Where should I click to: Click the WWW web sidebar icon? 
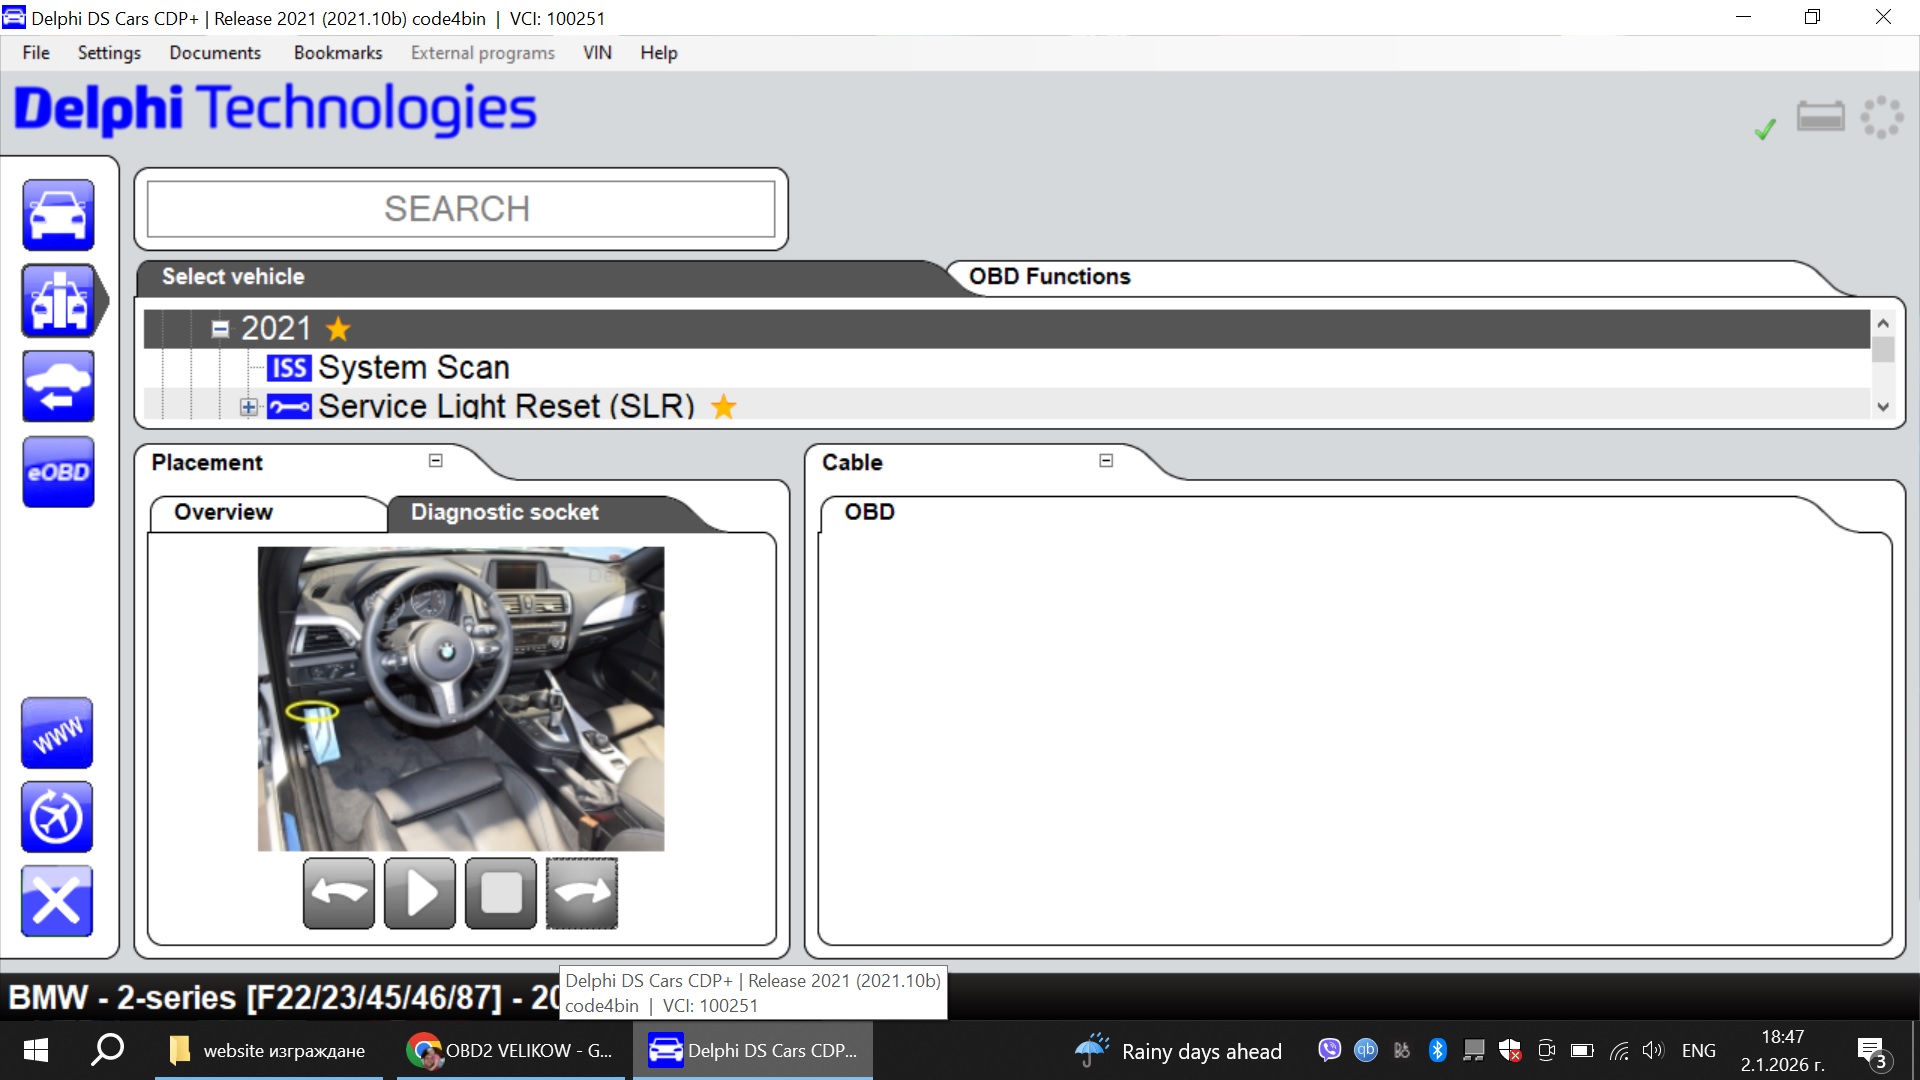pyautogui.click(x=57, y=733)
